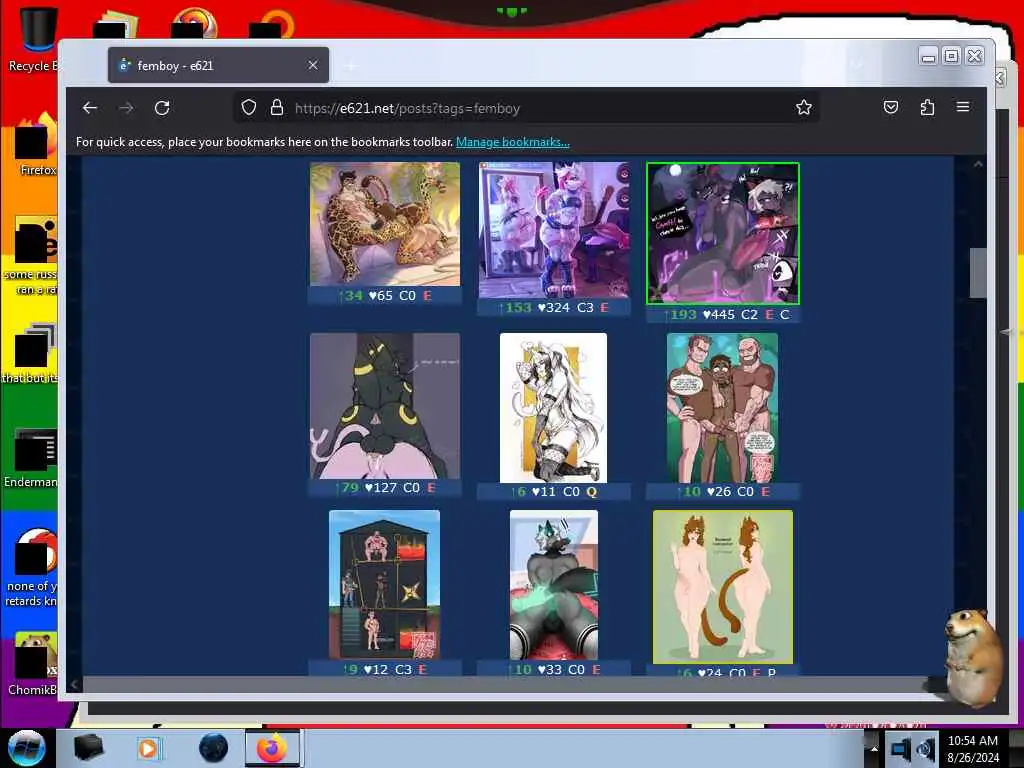Open the thumbnail scored 9 with 12 favorites
This screenshot has width=1024, height=768.
point(385,584)
